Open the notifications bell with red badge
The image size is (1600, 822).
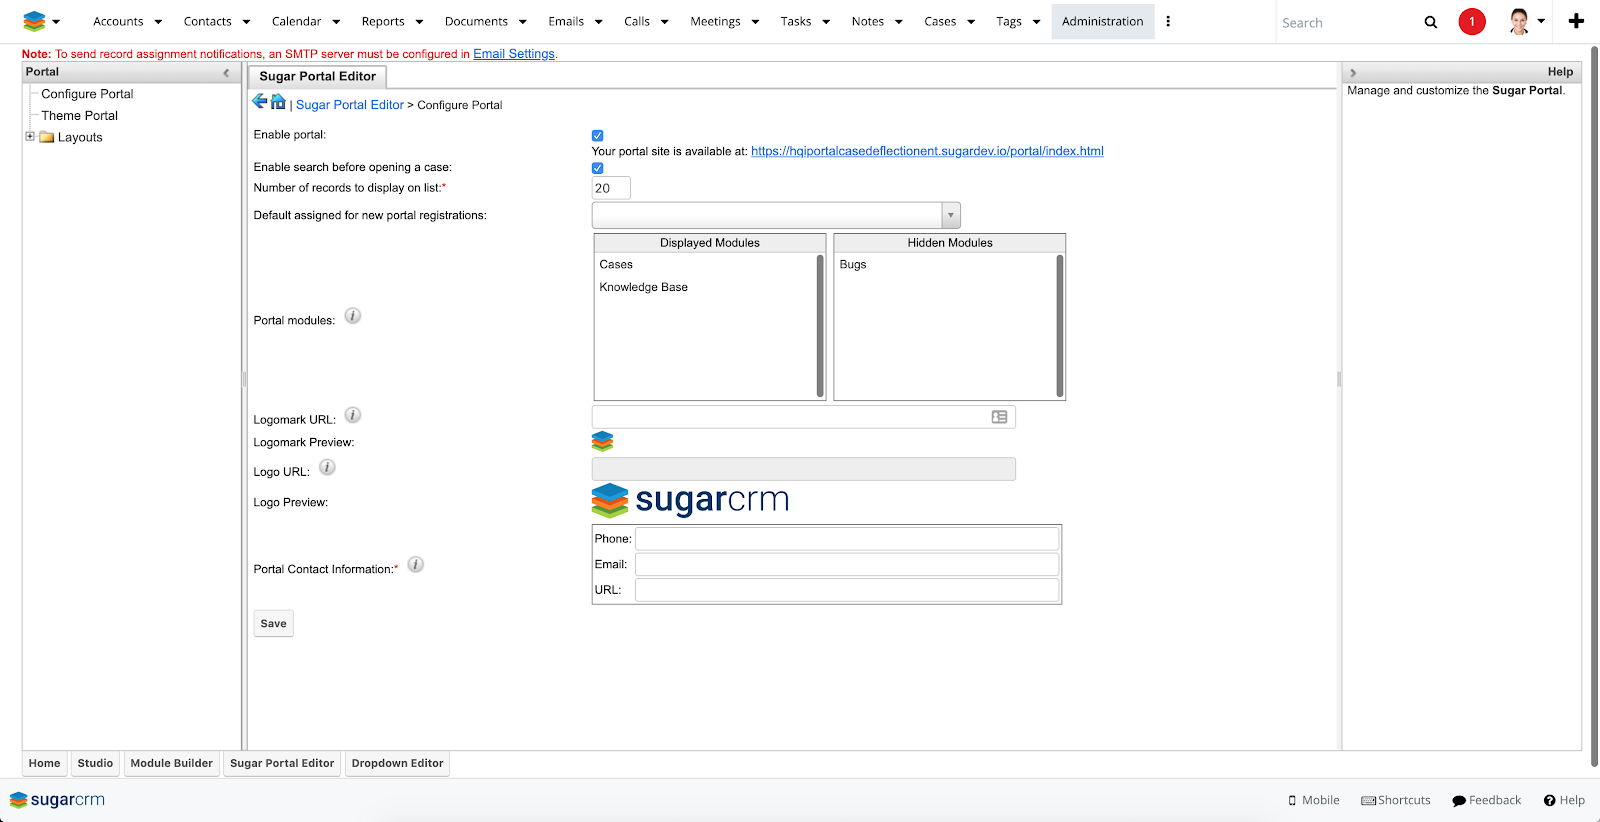1471,21
